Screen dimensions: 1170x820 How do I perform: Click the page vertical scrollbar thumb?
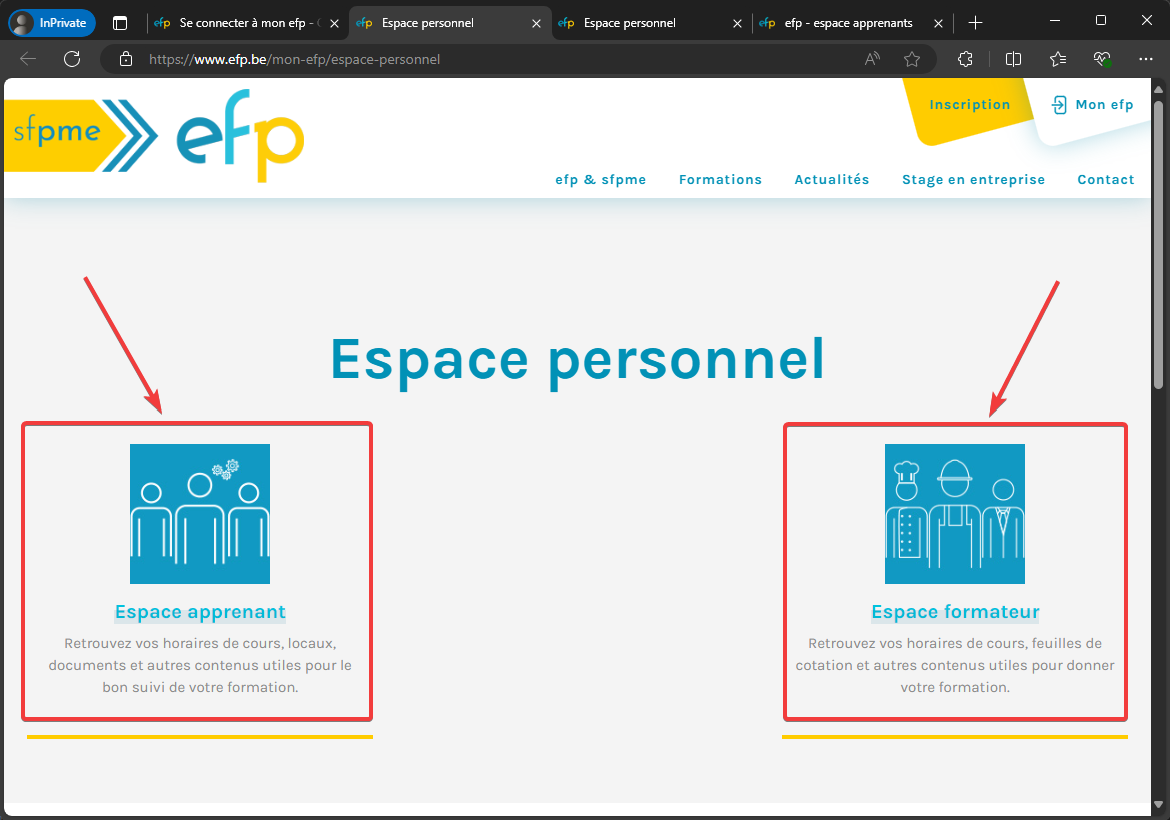(1158, 245)
